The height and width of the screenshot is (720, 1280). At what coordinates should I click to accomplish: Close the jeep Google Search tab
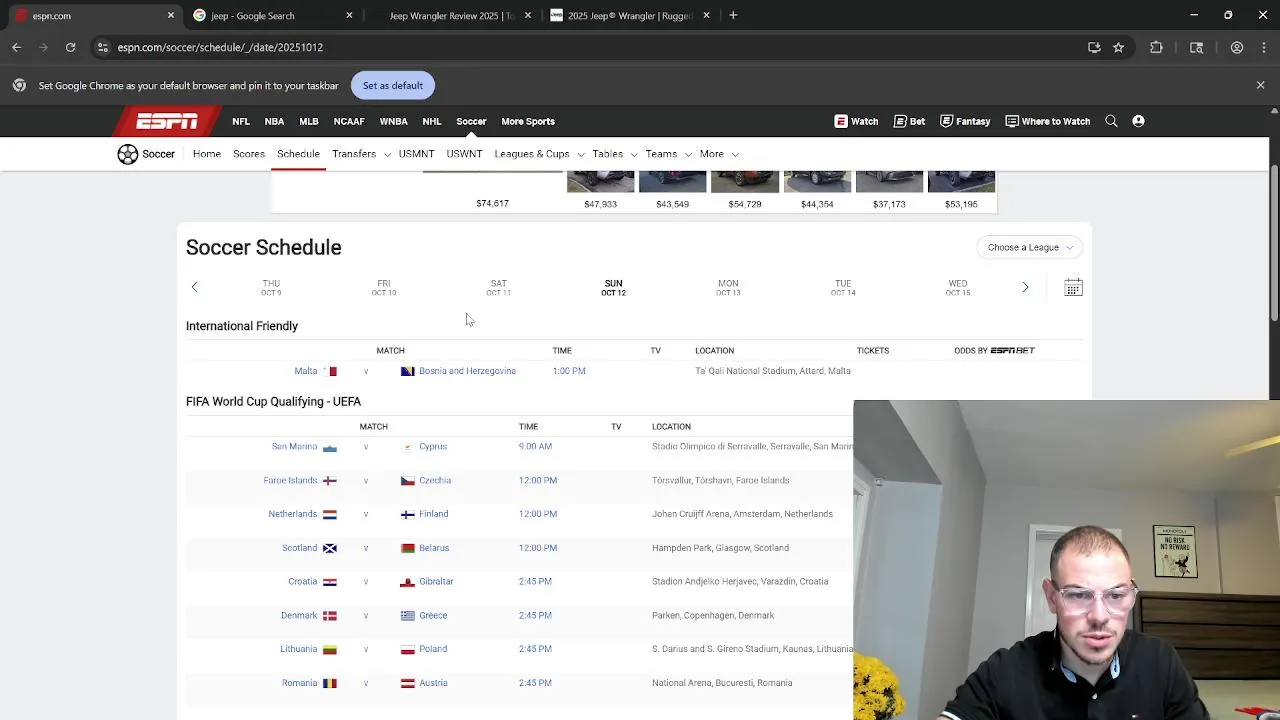(349, 15)
